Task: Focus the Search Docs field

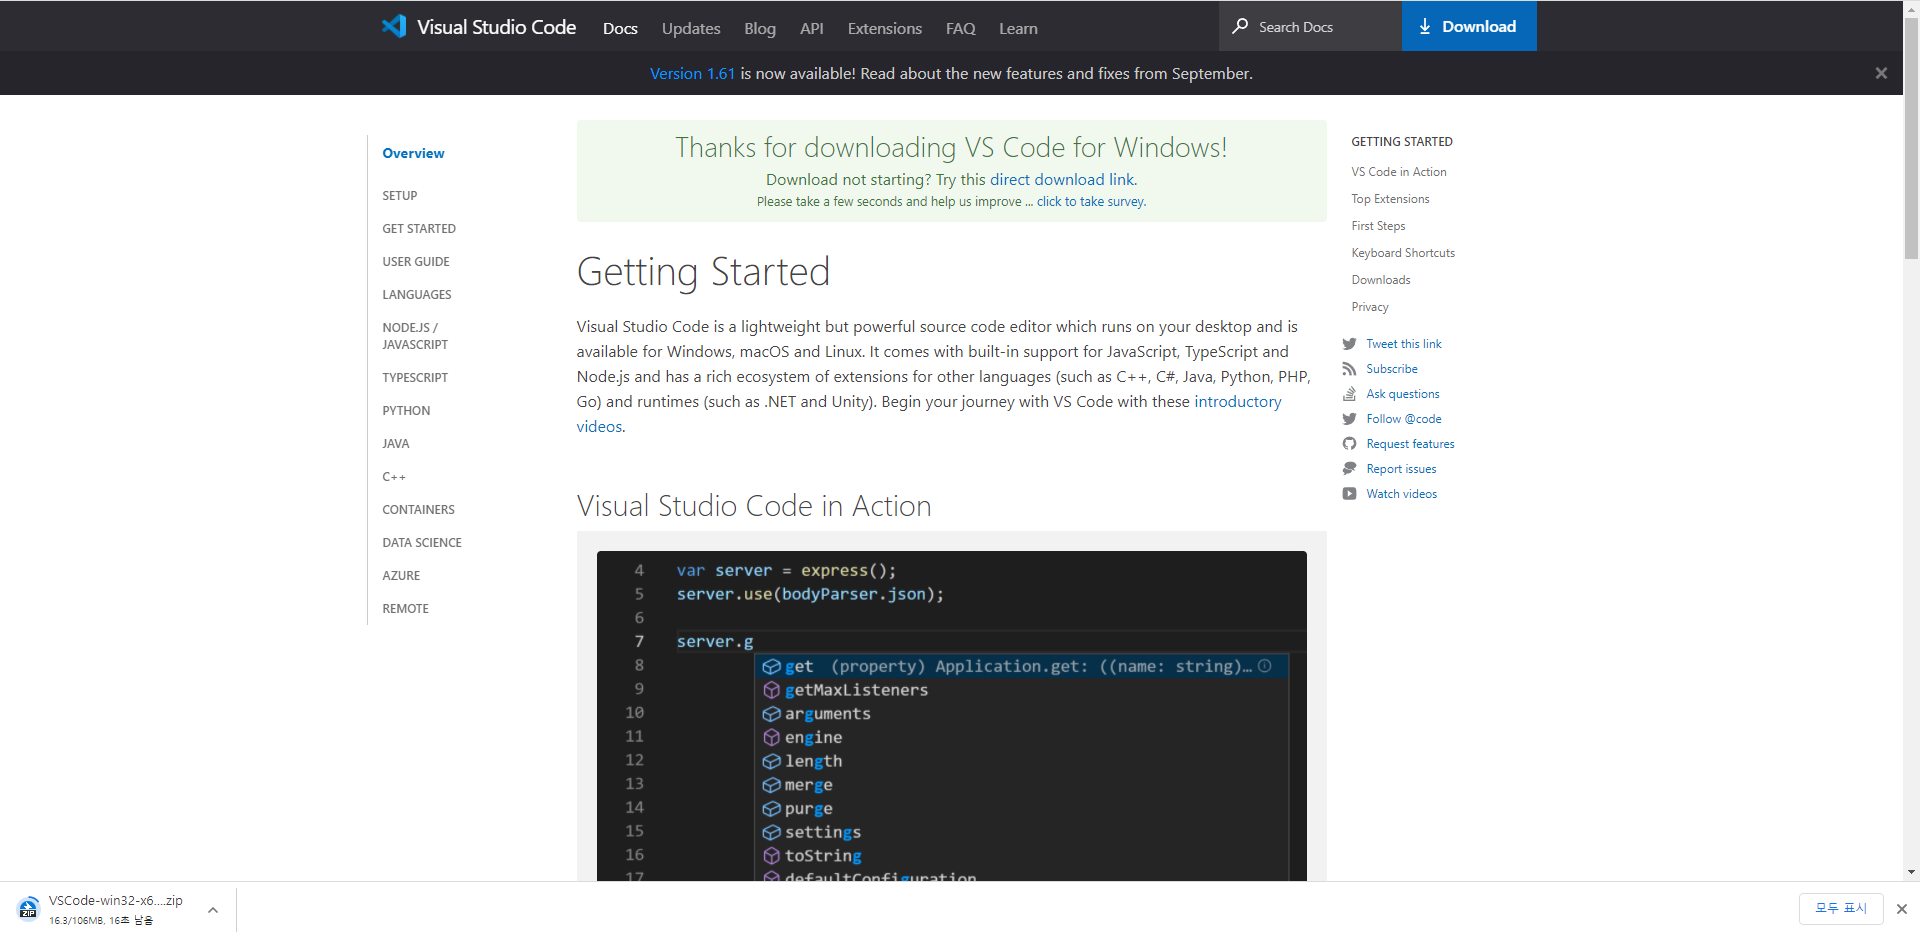Action: point(1310,27)
